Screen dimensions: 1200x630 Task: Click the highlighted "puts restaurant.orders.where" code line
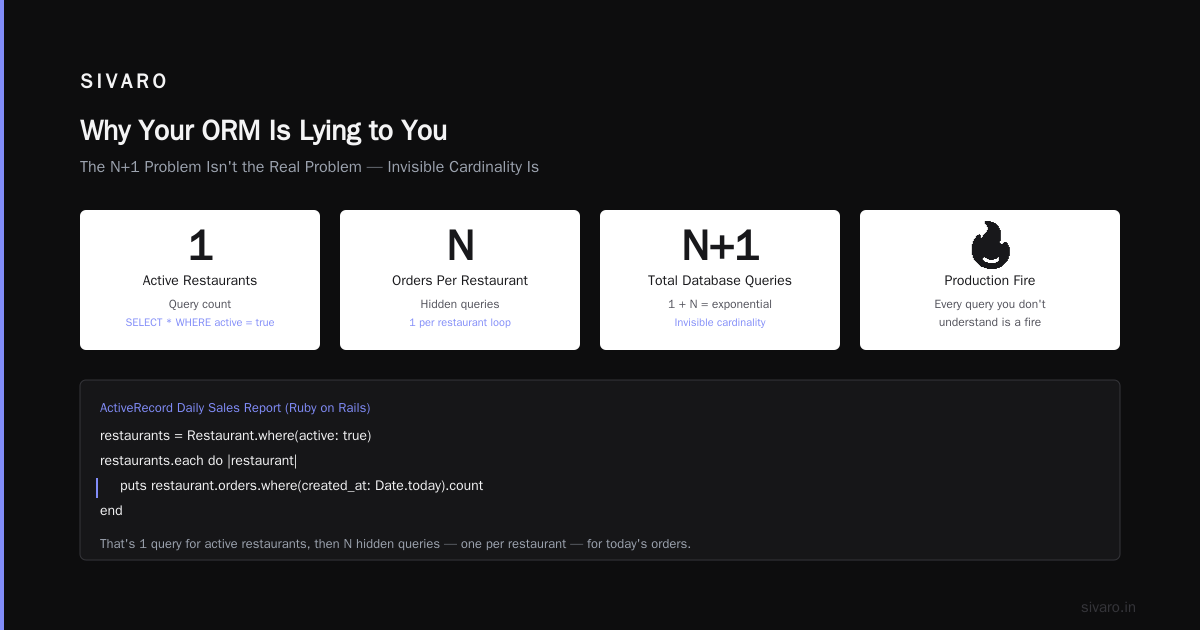click(301, 486)
